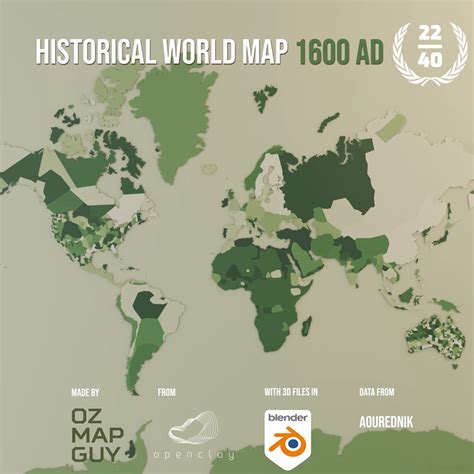474x474 pixels.
Task: Click the openclay wireframe logo
Action: click(194, 428)
